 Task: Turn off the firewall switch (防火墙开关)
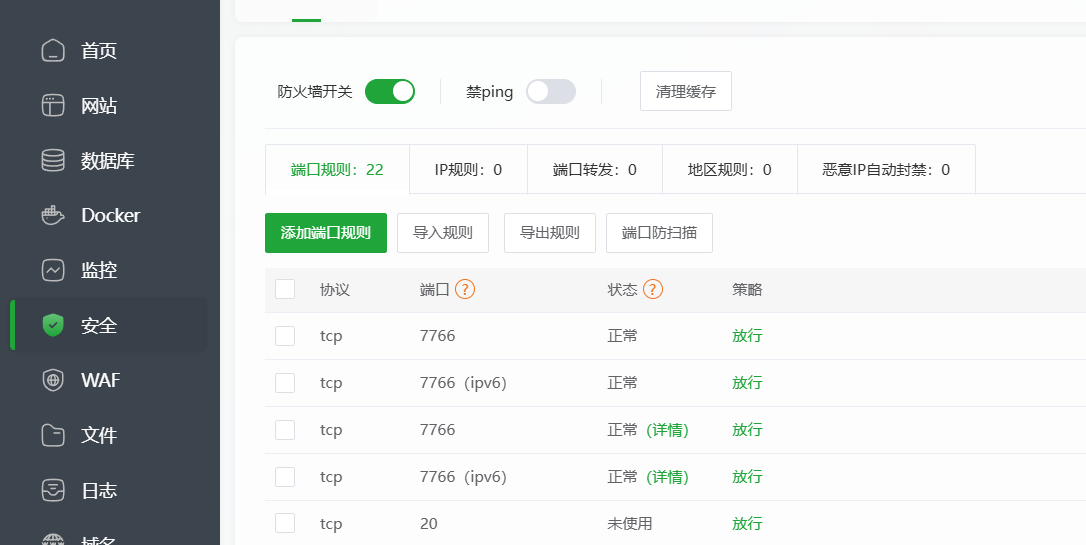tap(390, 91)
